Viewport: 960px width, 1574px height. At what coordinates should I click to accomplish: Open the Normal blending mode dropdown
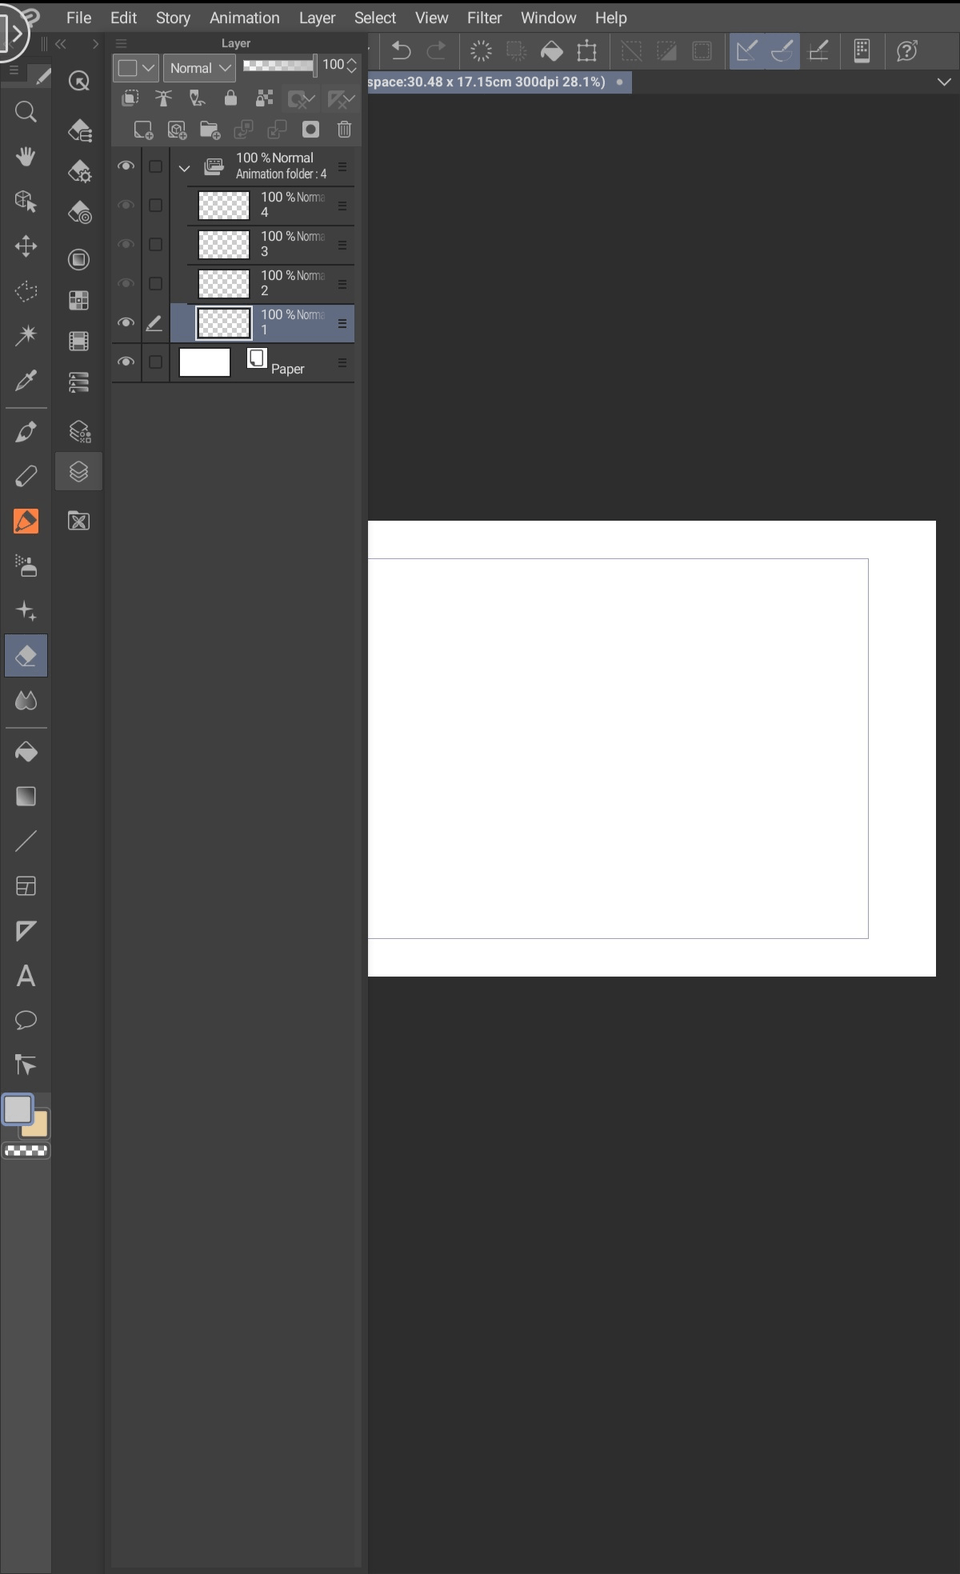click(199, 68)
